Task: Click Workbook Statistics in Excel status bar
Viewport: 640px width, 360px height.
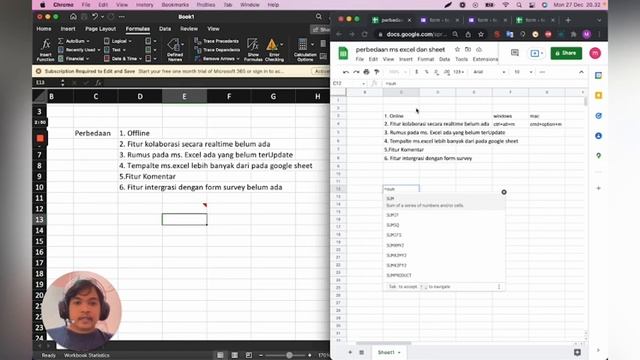Action: tap(87, 355)
